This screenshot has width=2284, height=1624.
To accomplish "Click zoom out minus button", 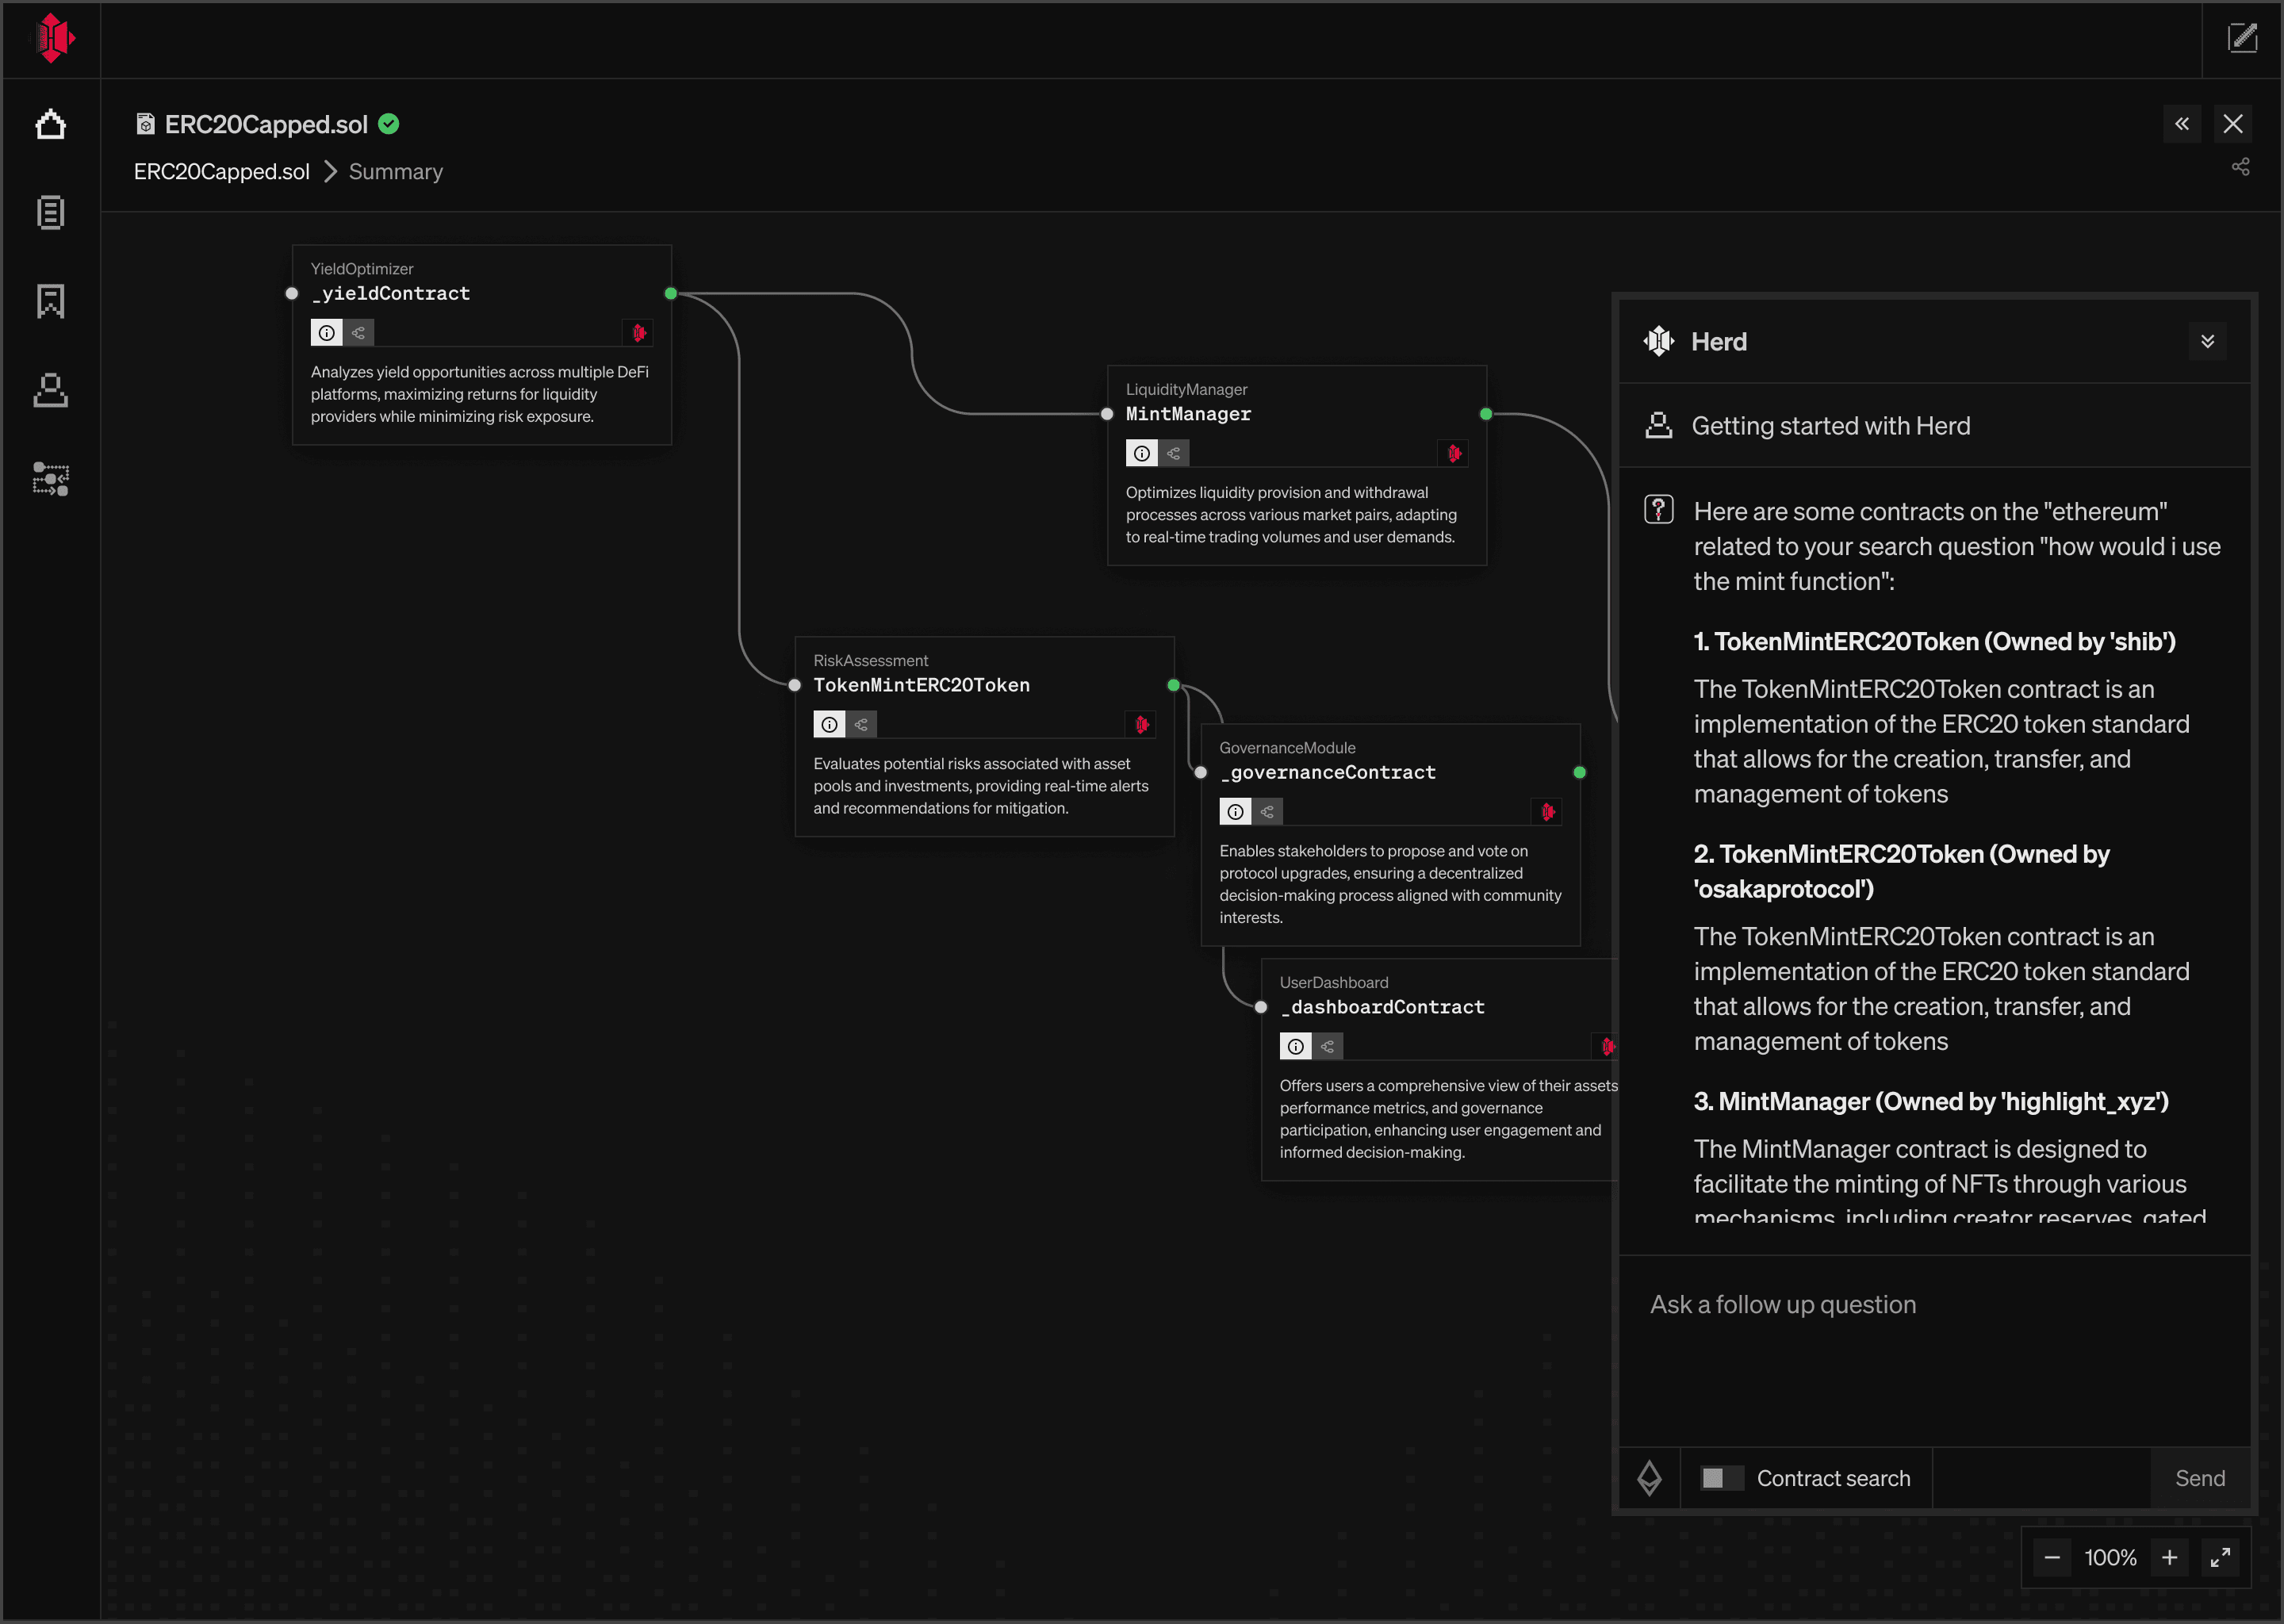I will pos(2052,1558).
